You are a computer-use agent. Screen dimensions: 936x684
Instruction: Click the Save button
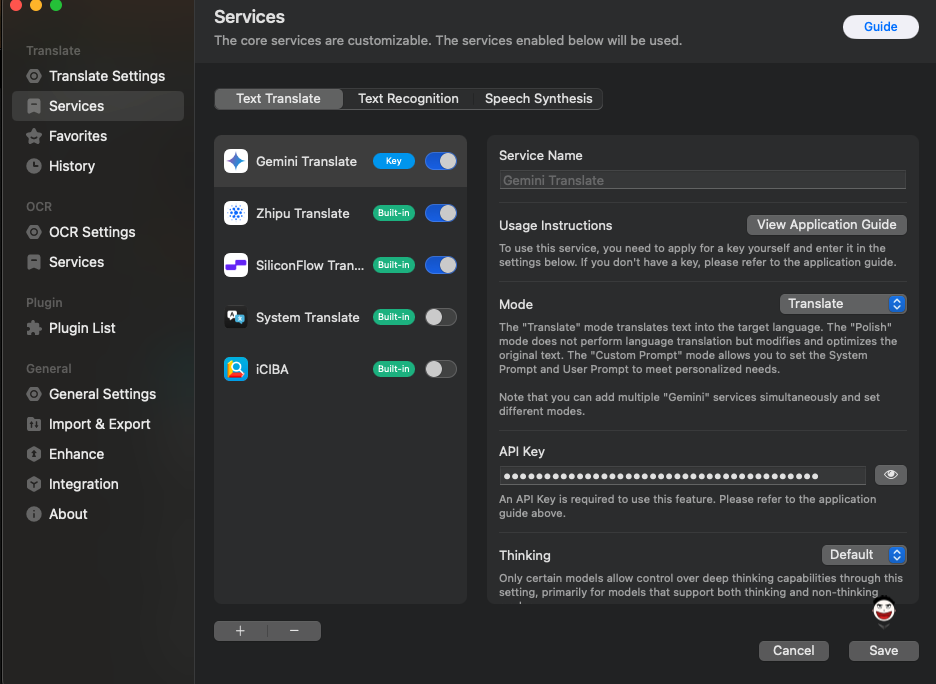(x=883, y=650)
